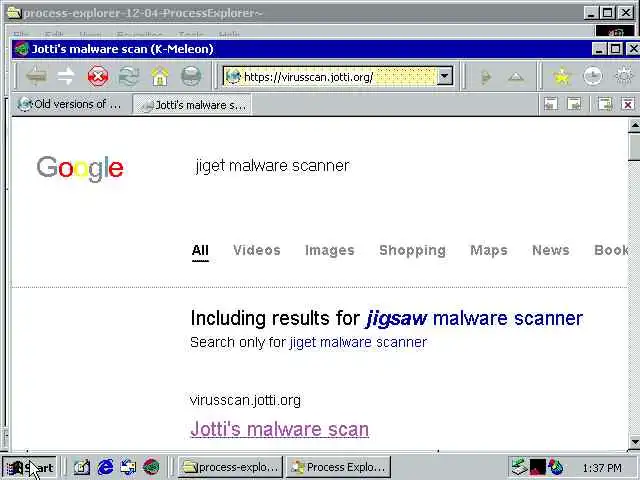Select the All search results tab
Screen dimensions: 640x480
pos(200,250)
